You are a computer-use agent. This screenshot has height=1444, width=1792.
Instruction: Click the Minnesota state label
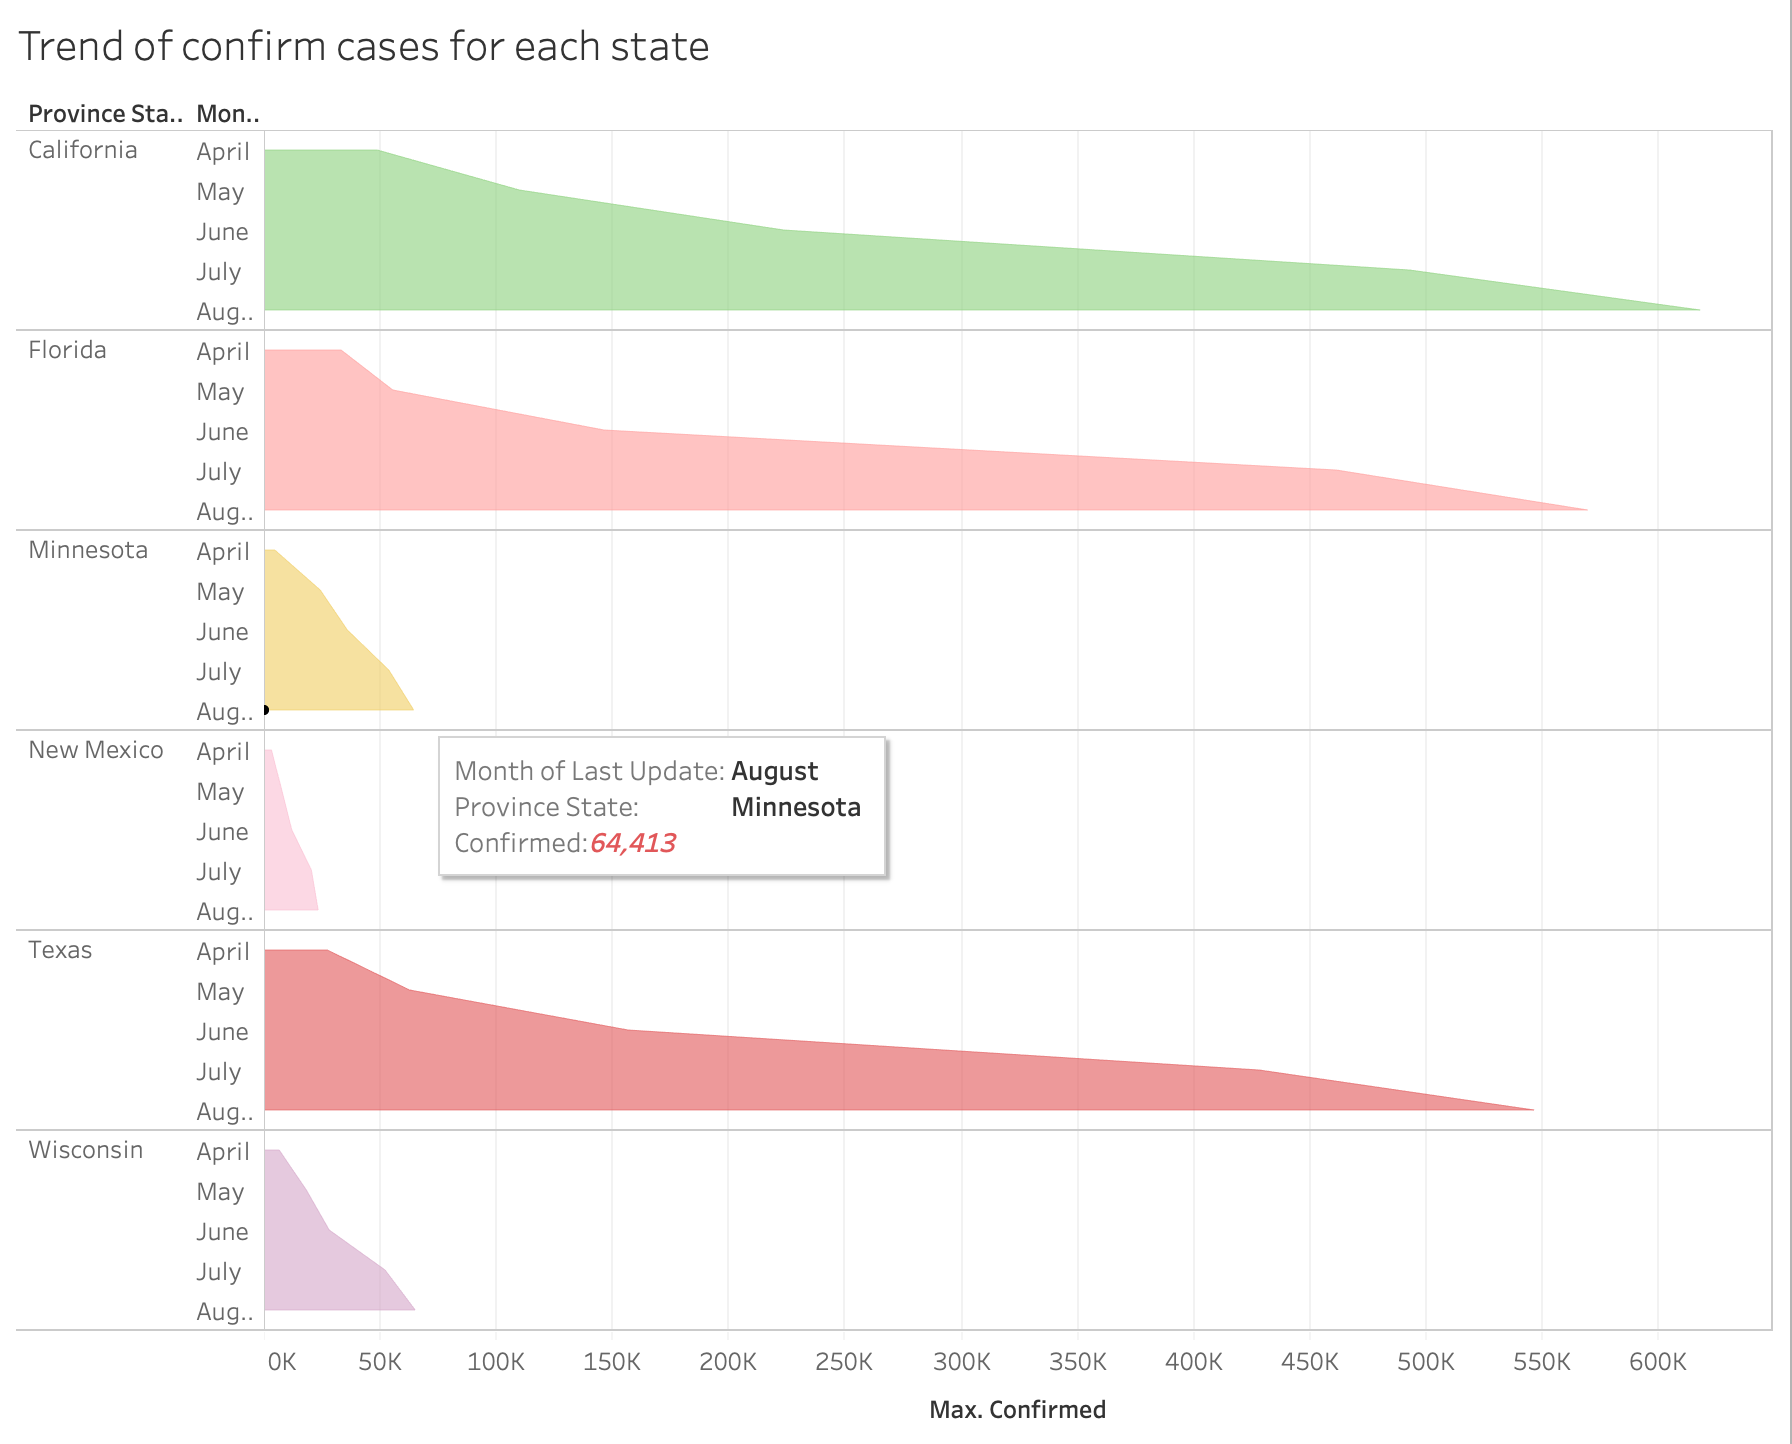click(88, 550)
